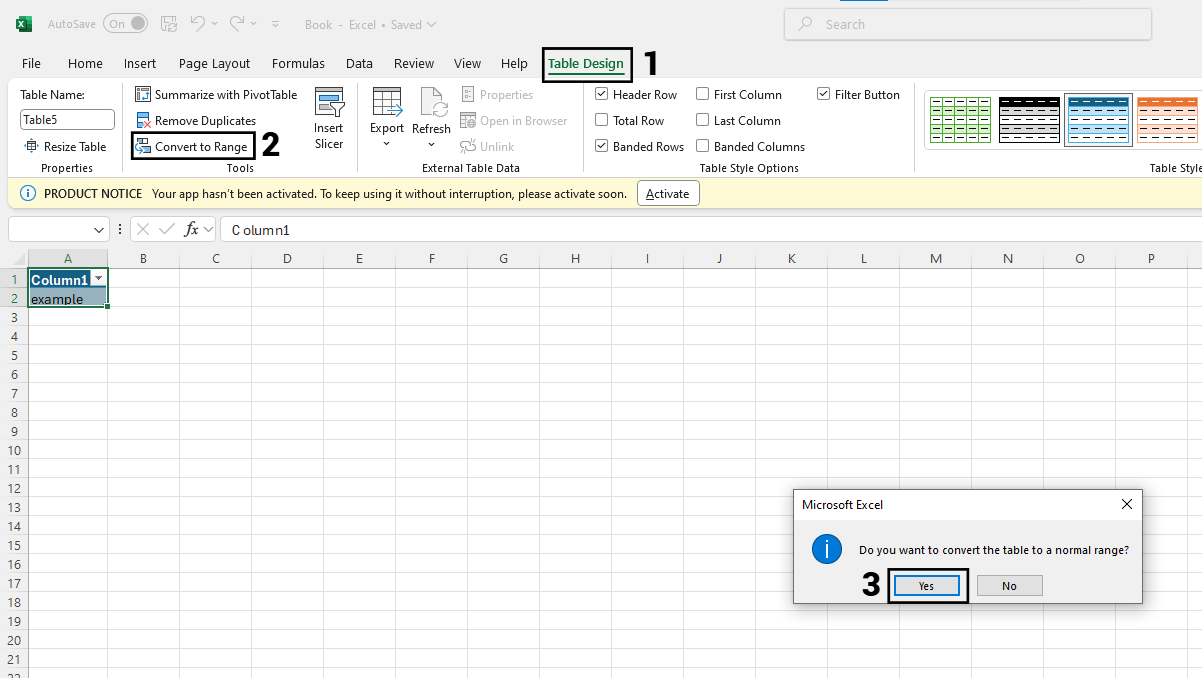Click Resize Table icon

tap(32, 147)
